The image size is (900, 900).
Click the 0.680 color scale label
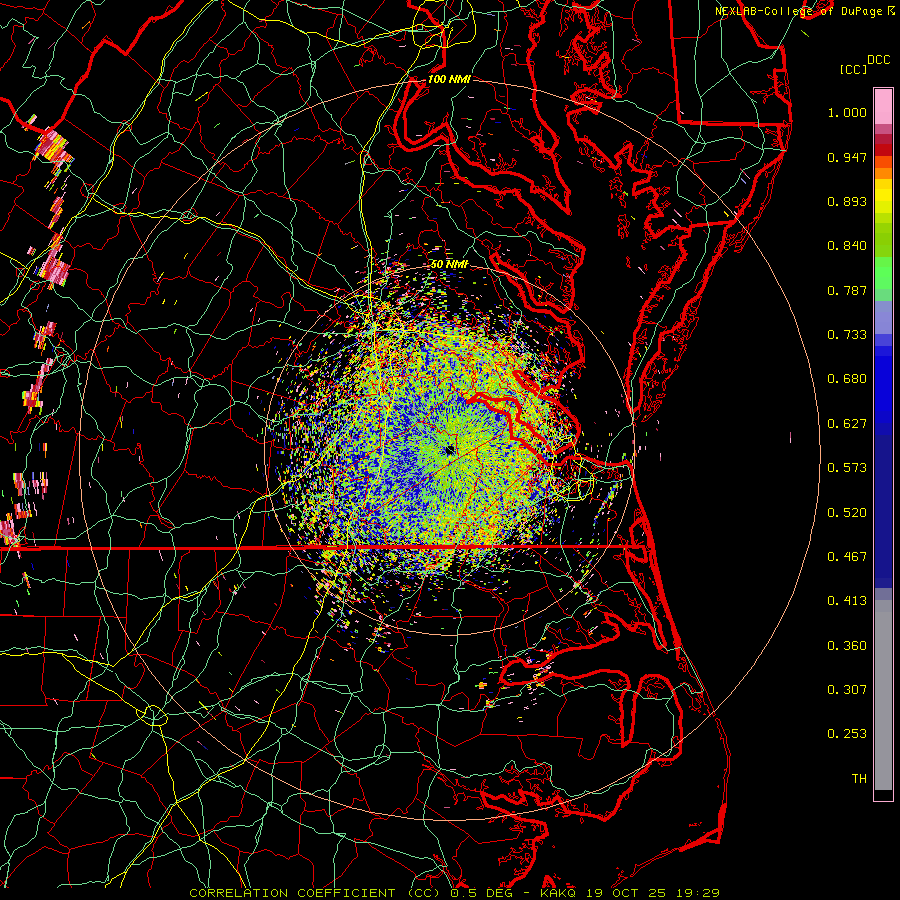point(847,379)
